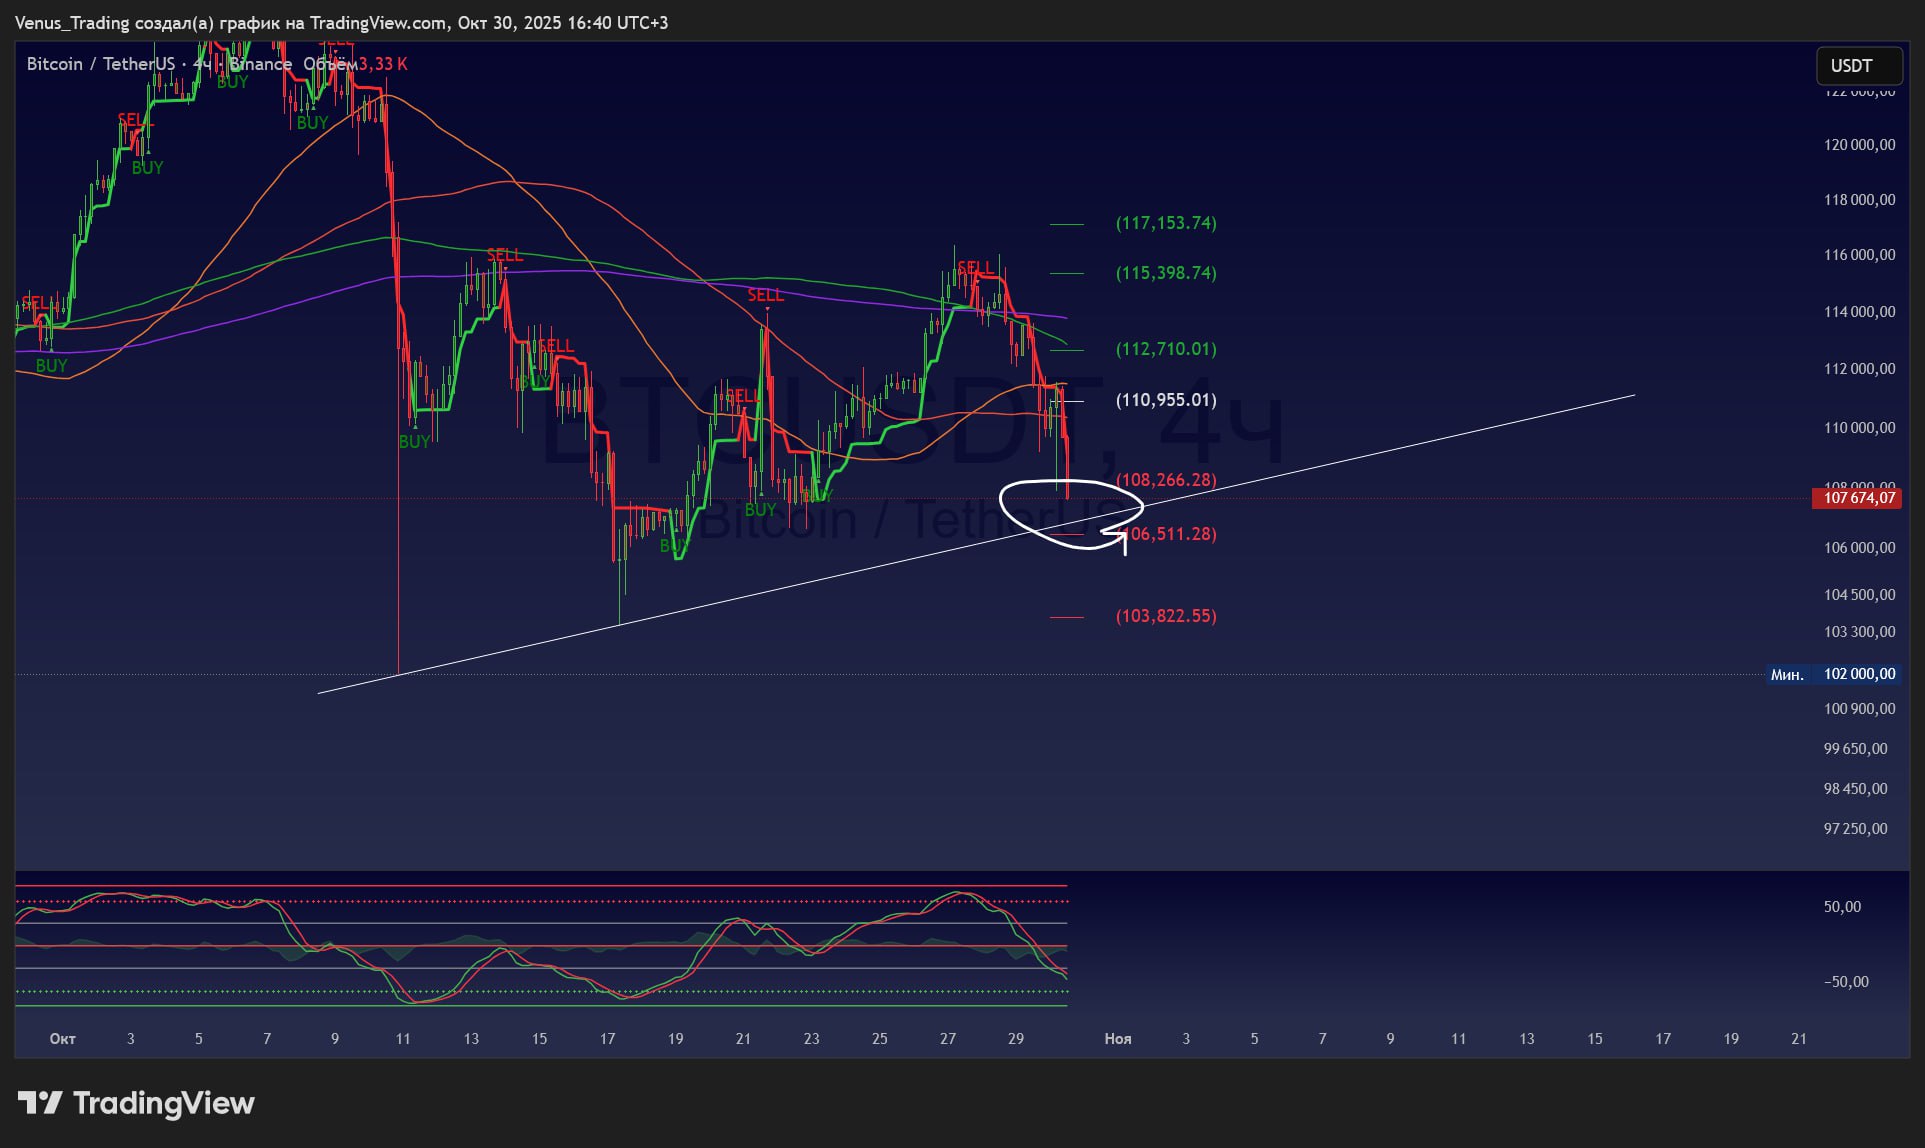Click the Ноя month label on timeline
This screenshot has width=1925, height=1148.
pos(1117,1038)
